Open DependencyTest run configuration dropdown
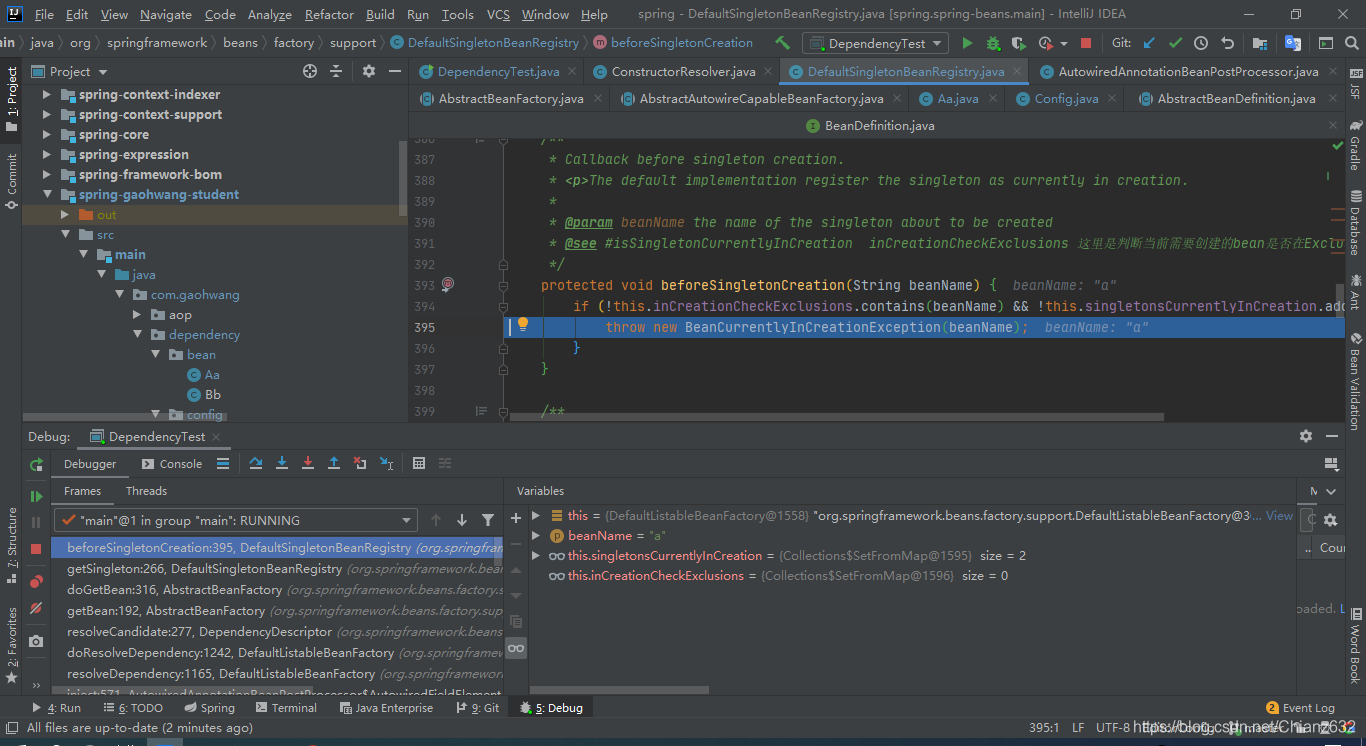The width and height of the screenshot is (1366, 746). click(876, 43)
